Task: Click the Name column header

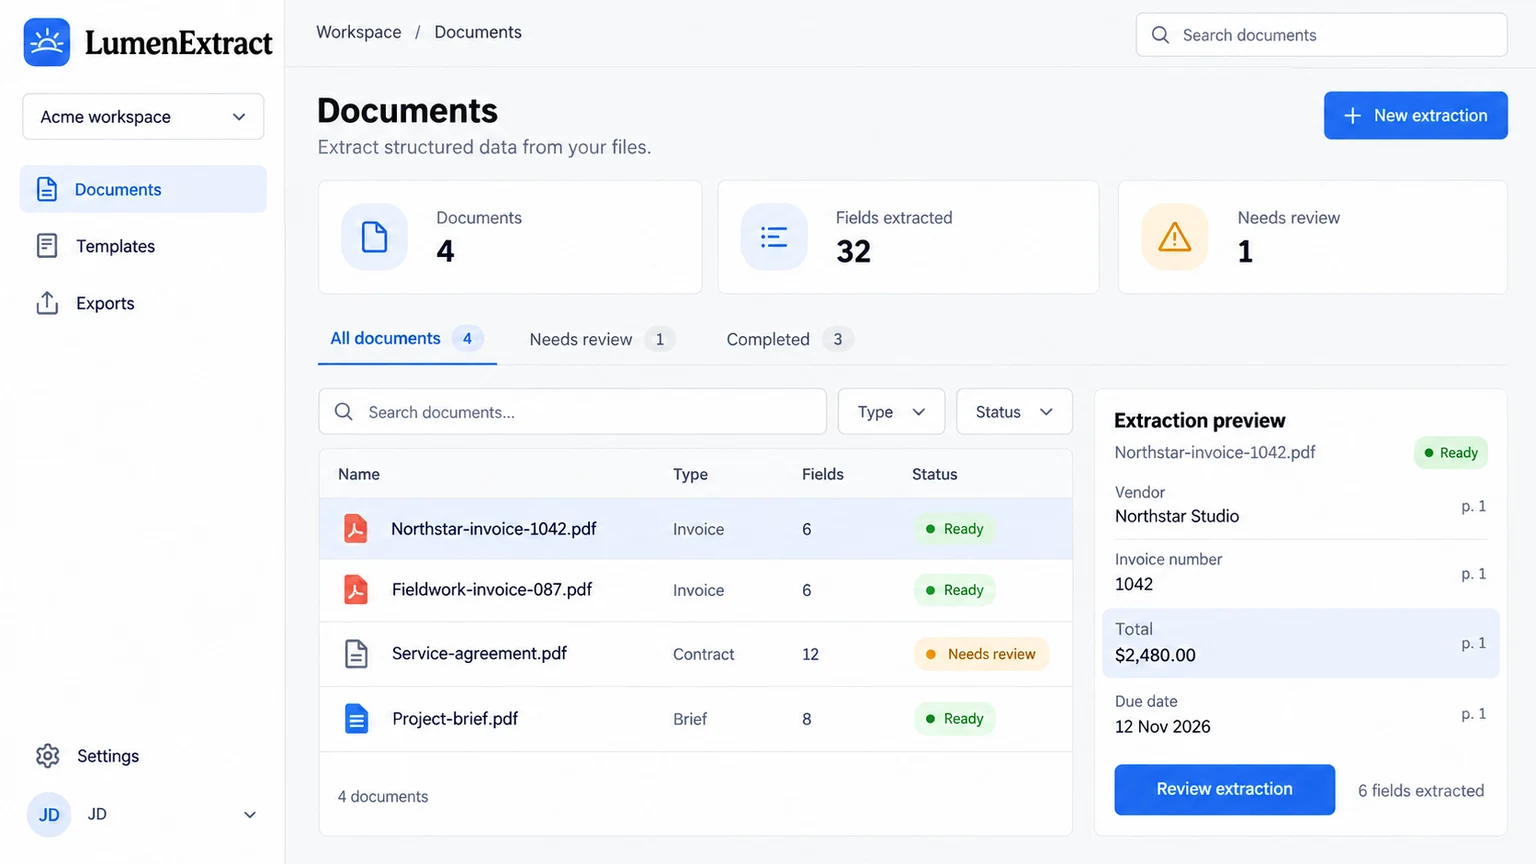Action: [x=359, y=474]
